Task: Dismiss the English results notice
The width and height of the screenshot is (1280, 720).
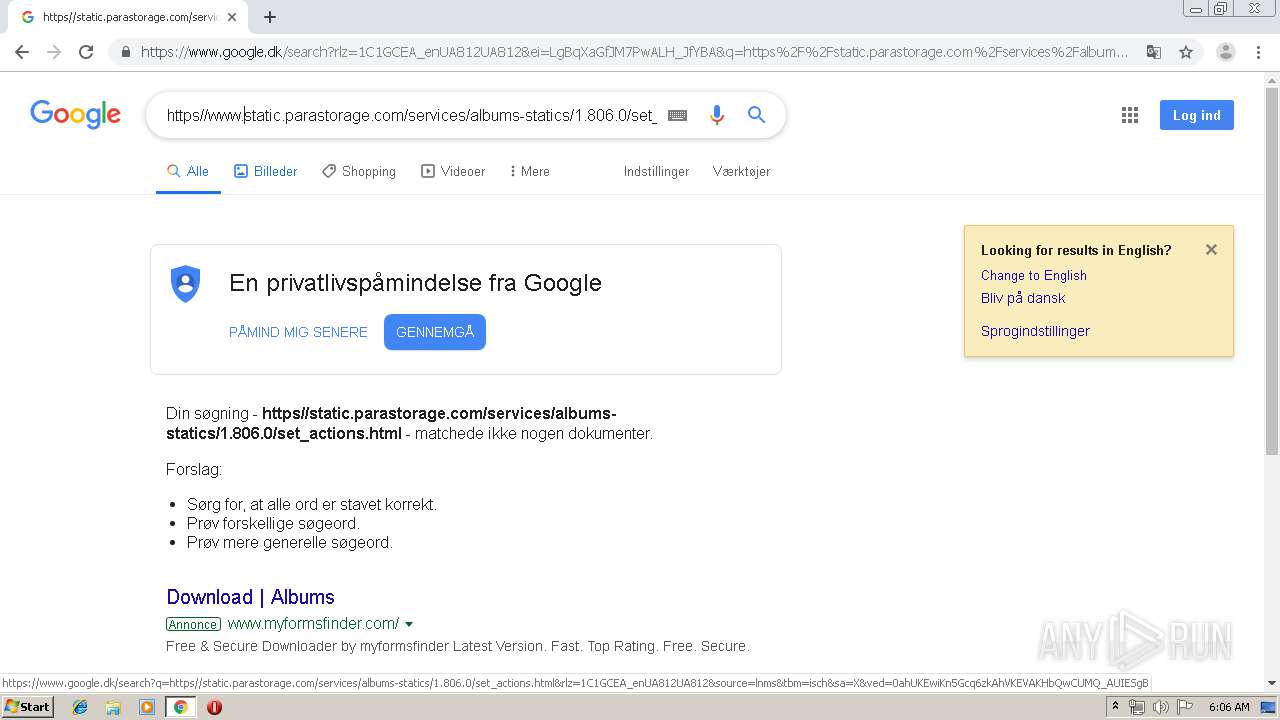Action: point(1211,250)
